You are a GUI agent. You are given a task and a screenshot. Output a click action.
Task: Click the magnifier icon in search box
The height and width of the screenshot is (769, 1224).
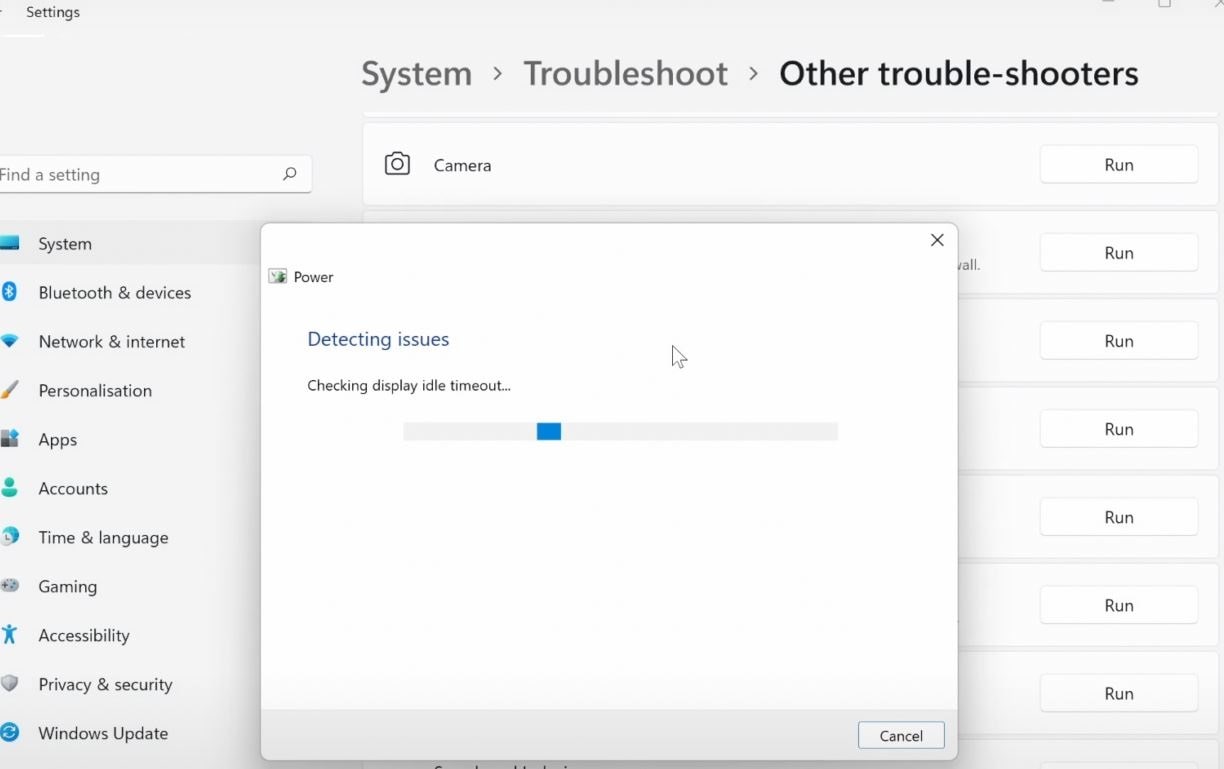click(x=289, y=174)
